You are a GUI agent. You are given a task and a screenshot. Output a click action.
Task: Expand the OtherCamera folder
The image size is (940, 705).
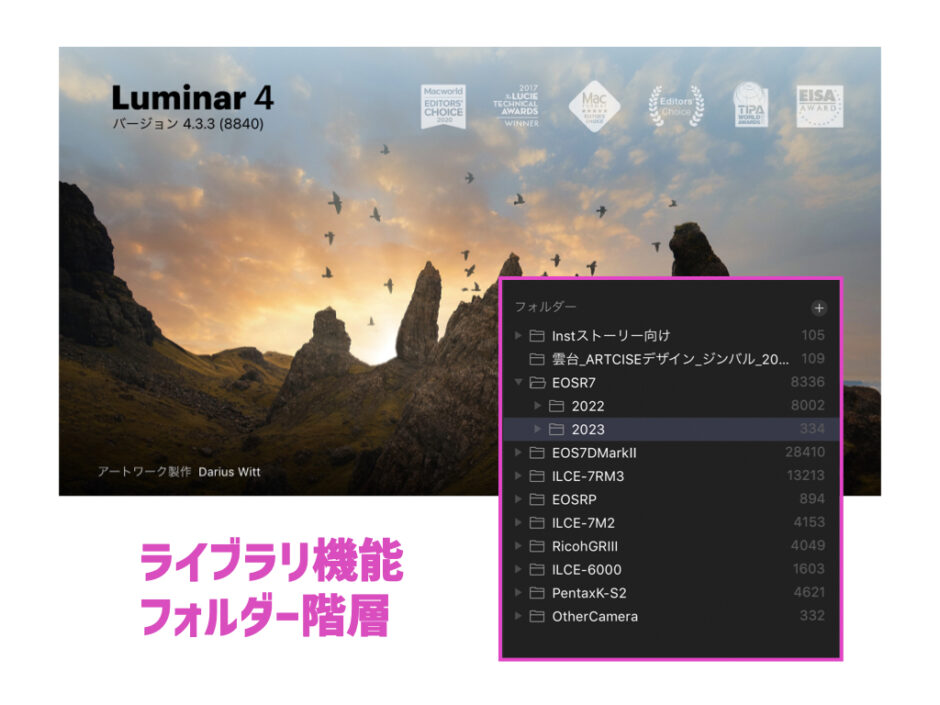point(518,616)
